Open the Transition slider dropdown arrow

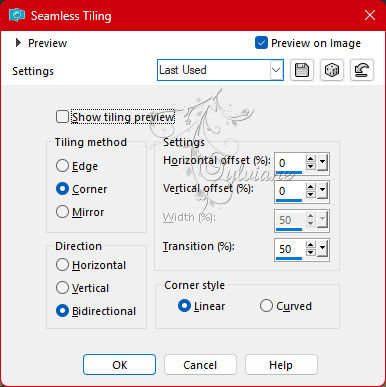pyautogui.click(x=322, y=248)
